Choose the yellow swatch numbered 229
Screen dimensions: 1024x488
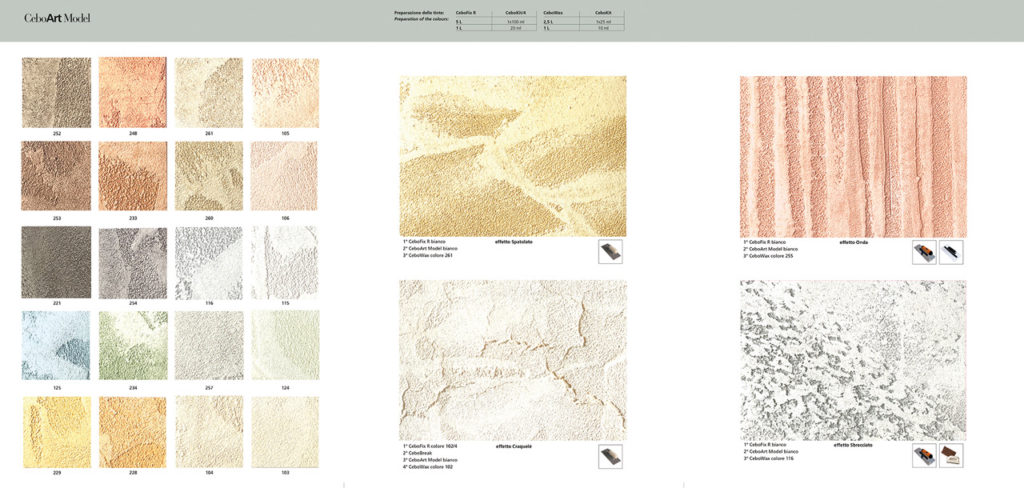[x=56, y=432]
